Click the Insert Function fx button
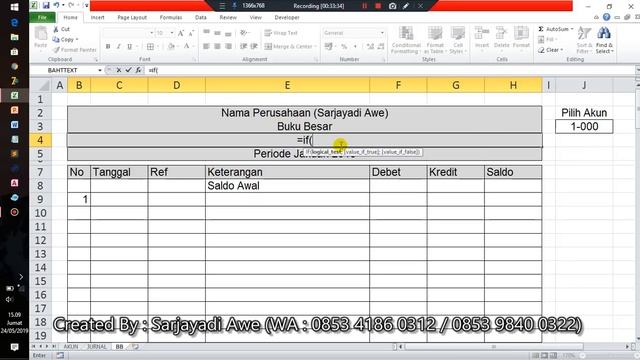 point(138,70)
